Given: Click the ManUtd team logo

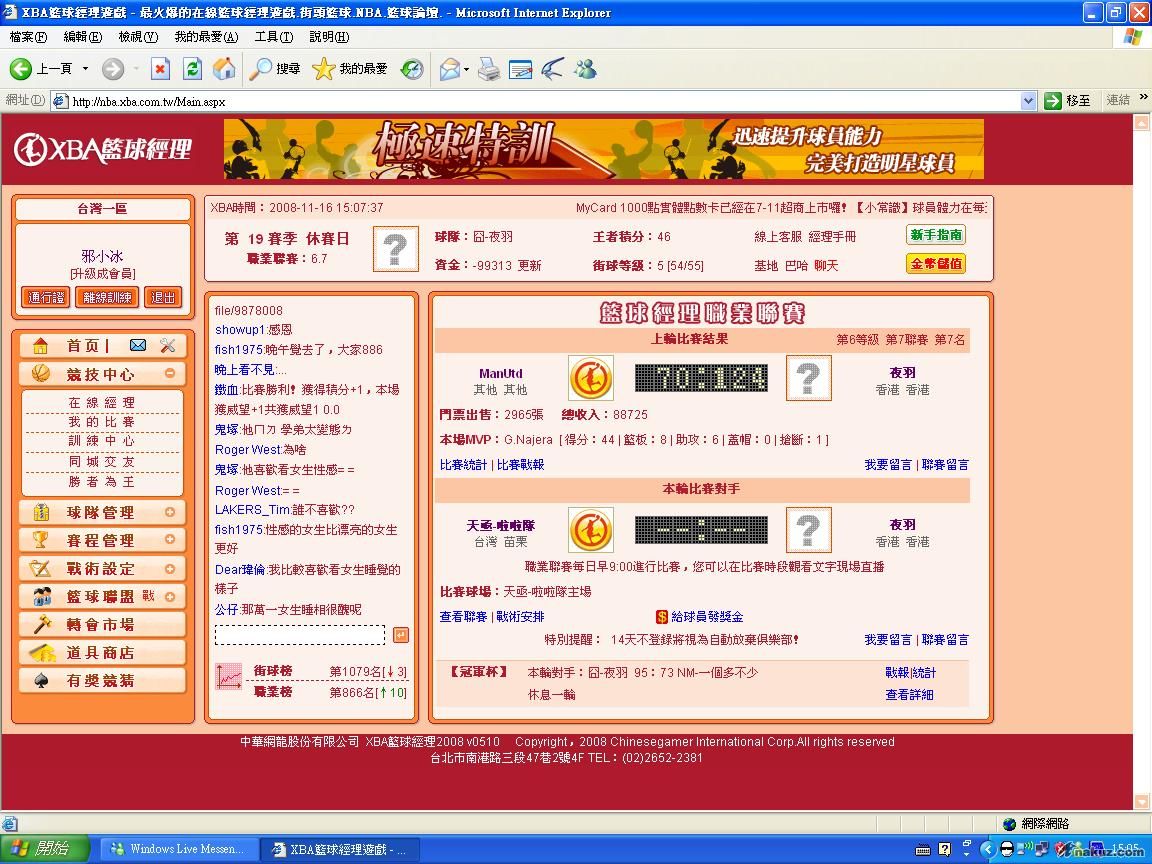Looking at the screenshot, I should (590, 378).
